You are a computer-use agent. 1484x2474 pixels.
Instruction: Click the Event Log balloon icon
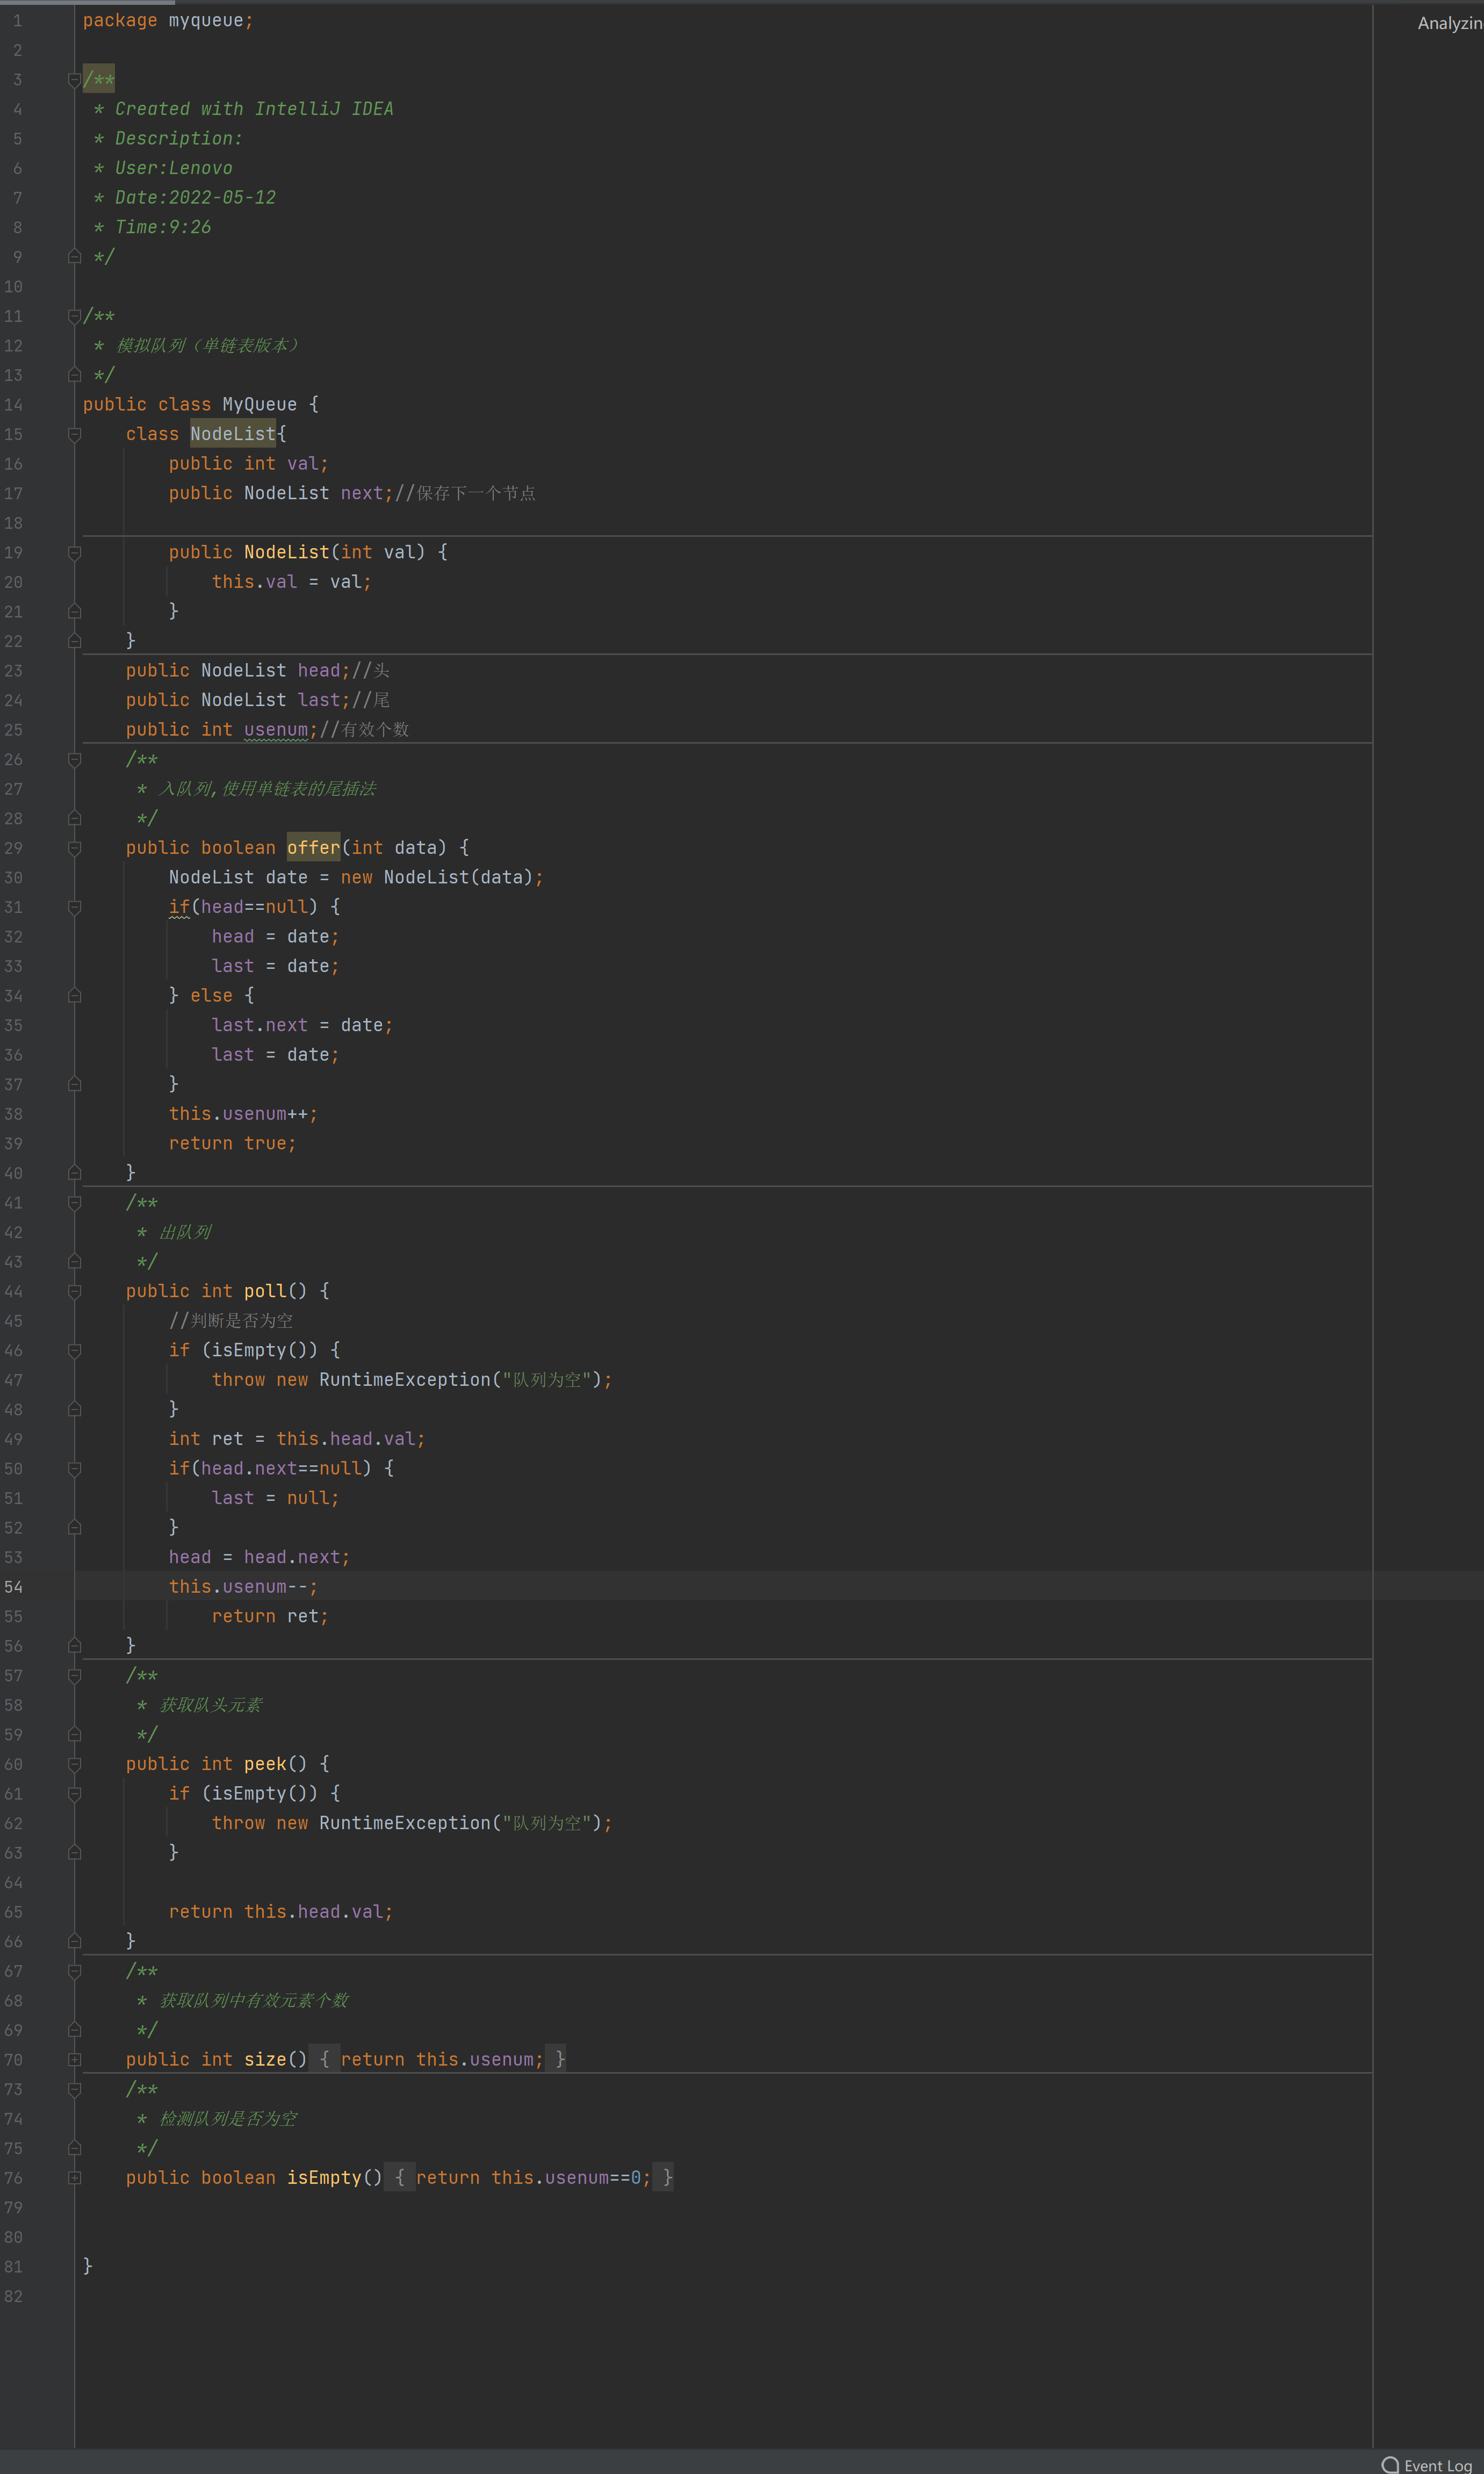[x=1390, y=2465]
